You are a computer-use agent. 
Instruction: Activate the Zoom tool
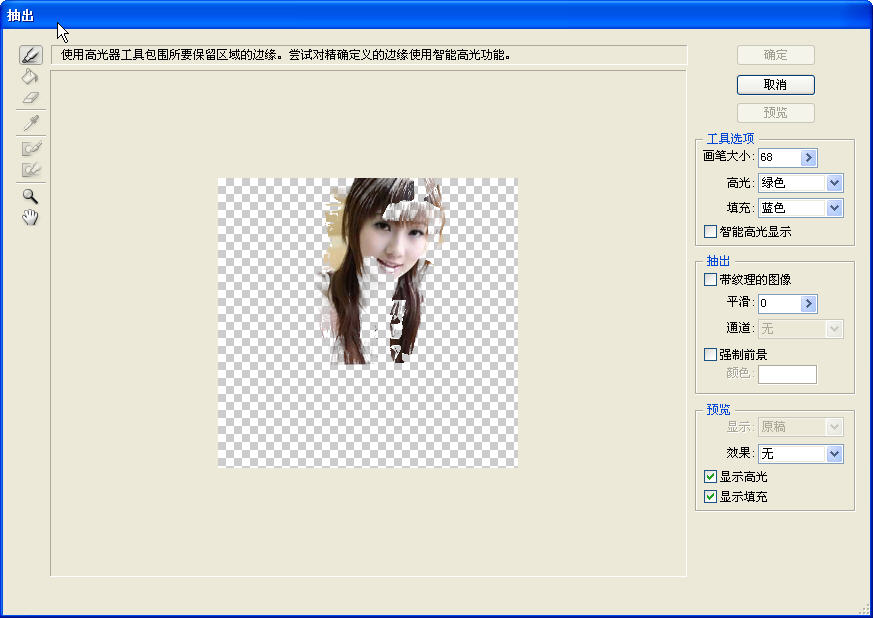coord(30,196)
